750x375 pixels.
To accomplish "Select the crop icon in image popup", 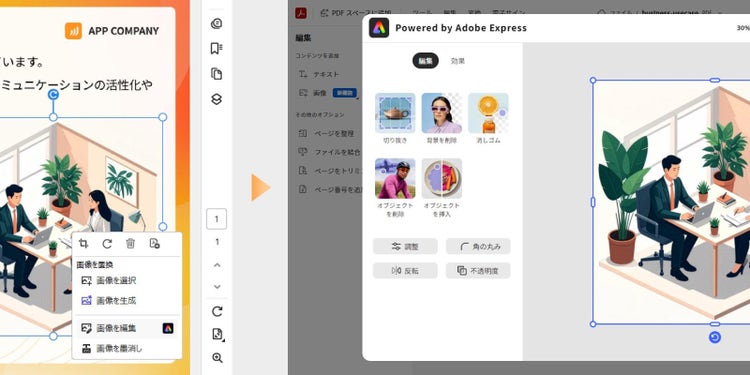I will pos(83,243).
